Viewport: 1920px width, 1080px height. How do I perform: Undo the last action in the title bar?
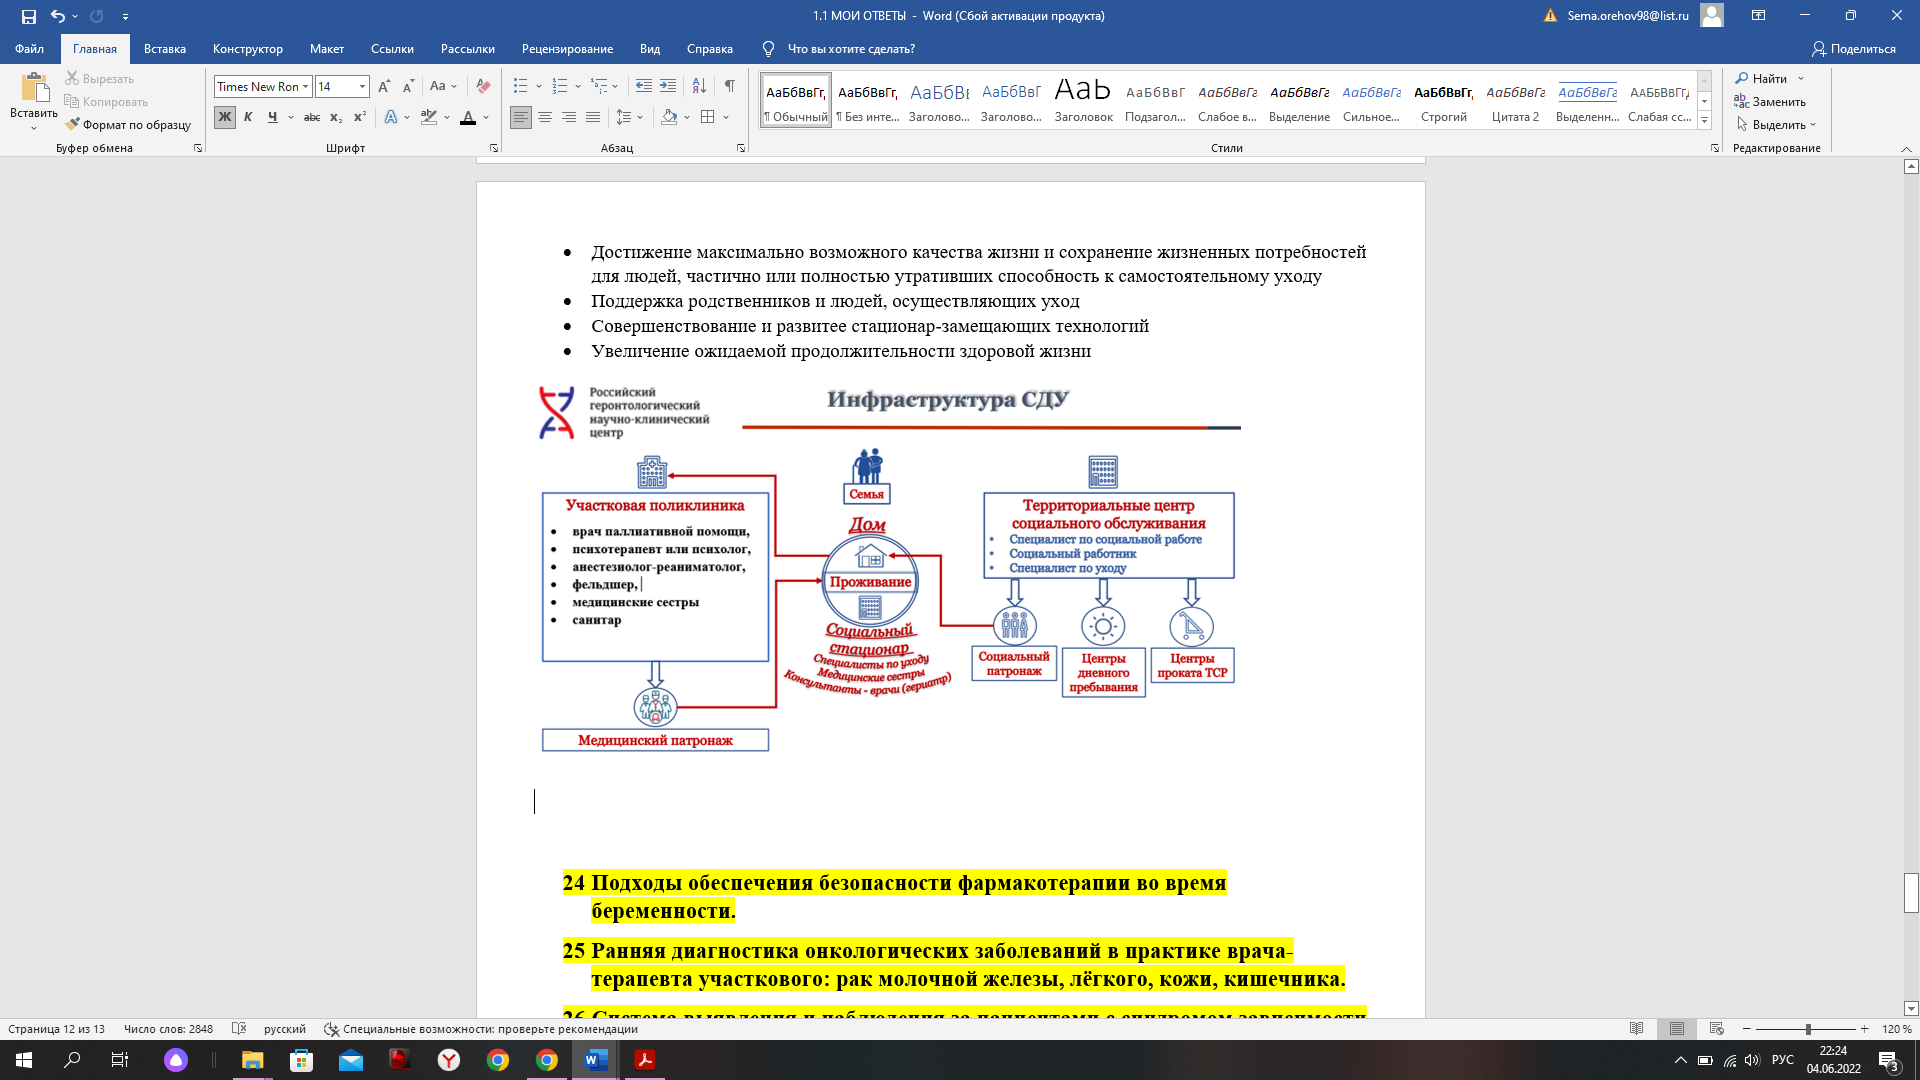(x=57, y=16)
